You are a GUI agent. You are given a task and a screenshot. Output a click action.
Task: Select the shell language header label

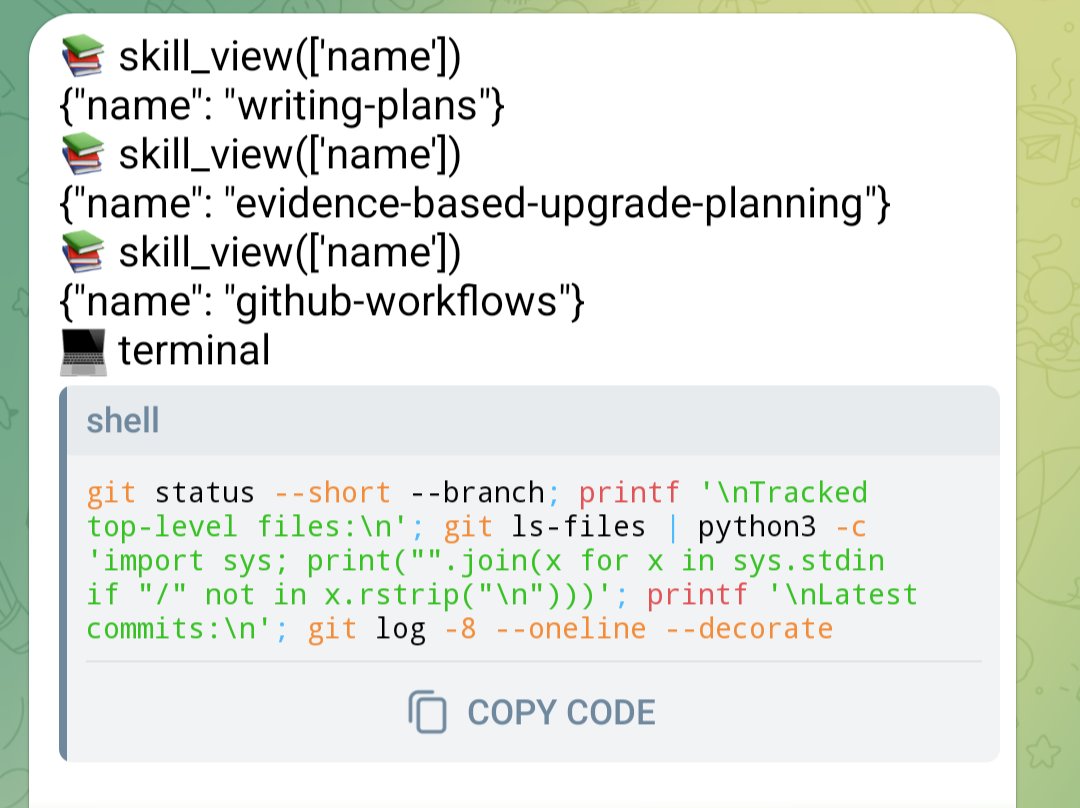(x=123, y=420)
